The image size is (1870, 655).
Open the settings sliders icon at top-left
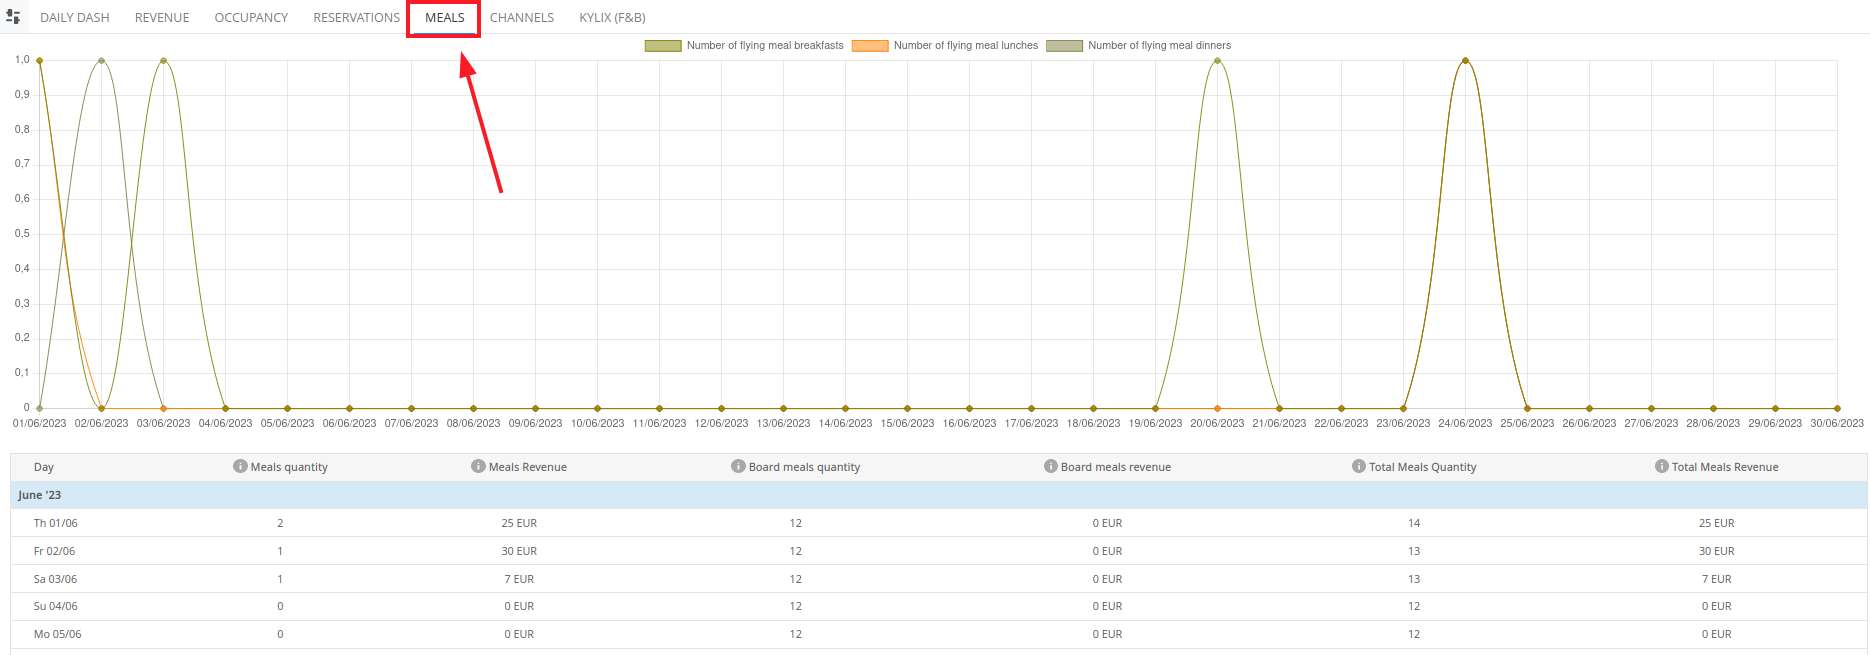(13, 17)
